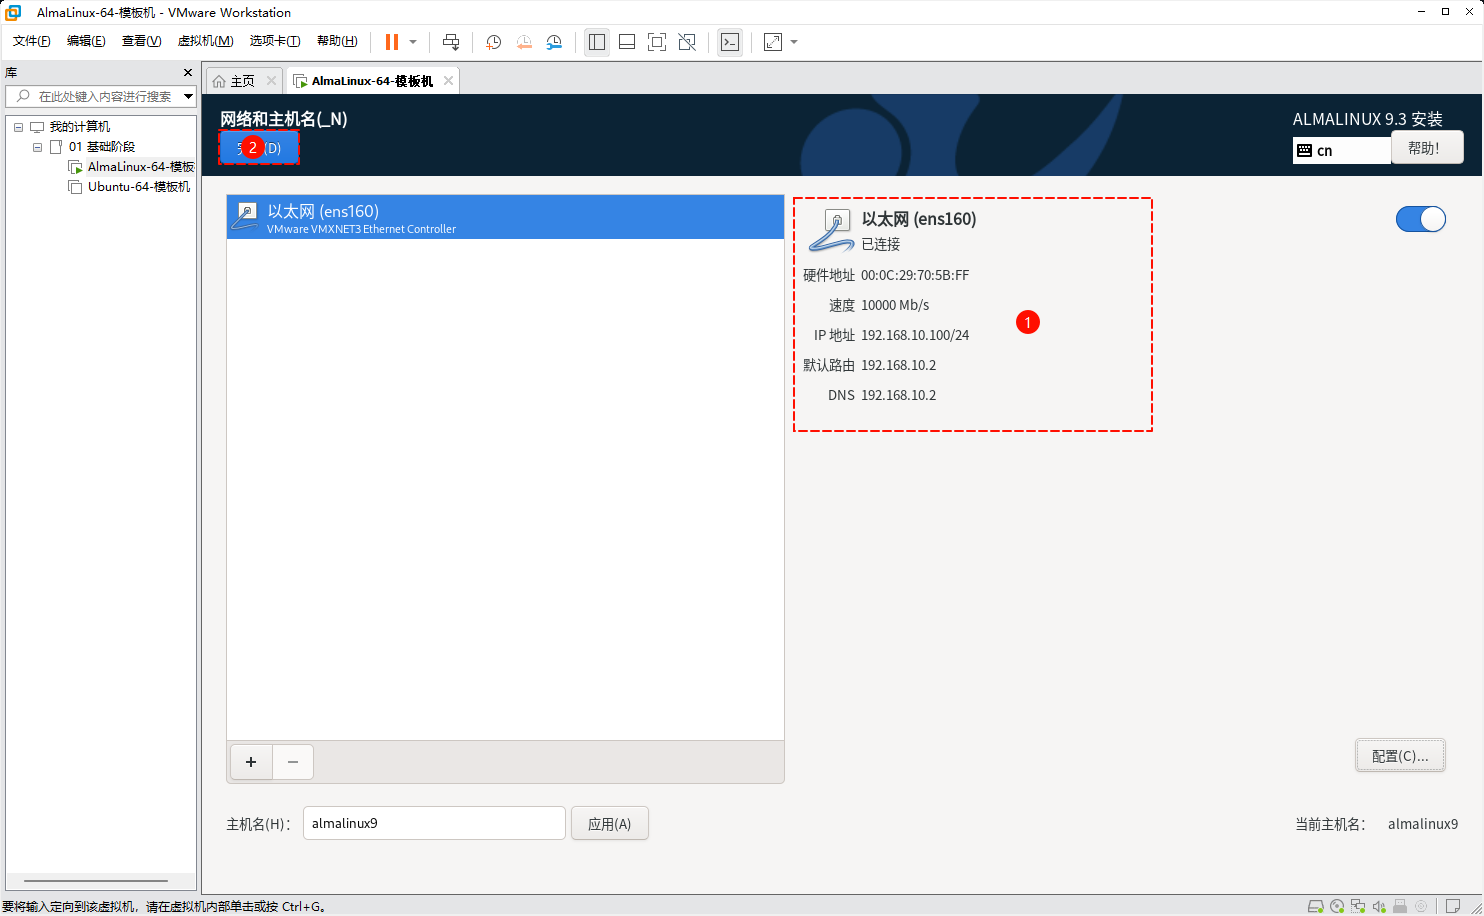1484x916 pixels.
Task: Toggle the library sidebar panel view
Action: (x=597, y=42)
